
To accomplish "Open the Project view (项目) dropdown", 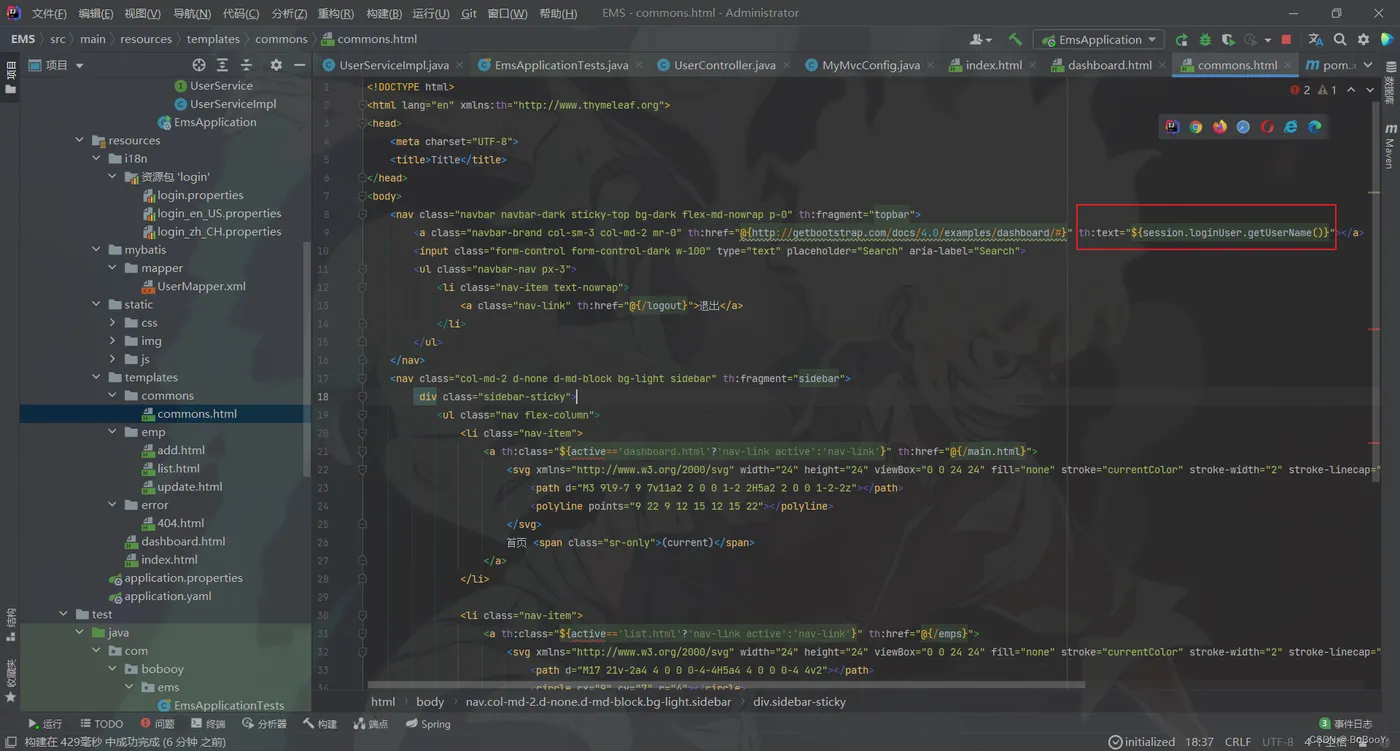I will point(56,65).
